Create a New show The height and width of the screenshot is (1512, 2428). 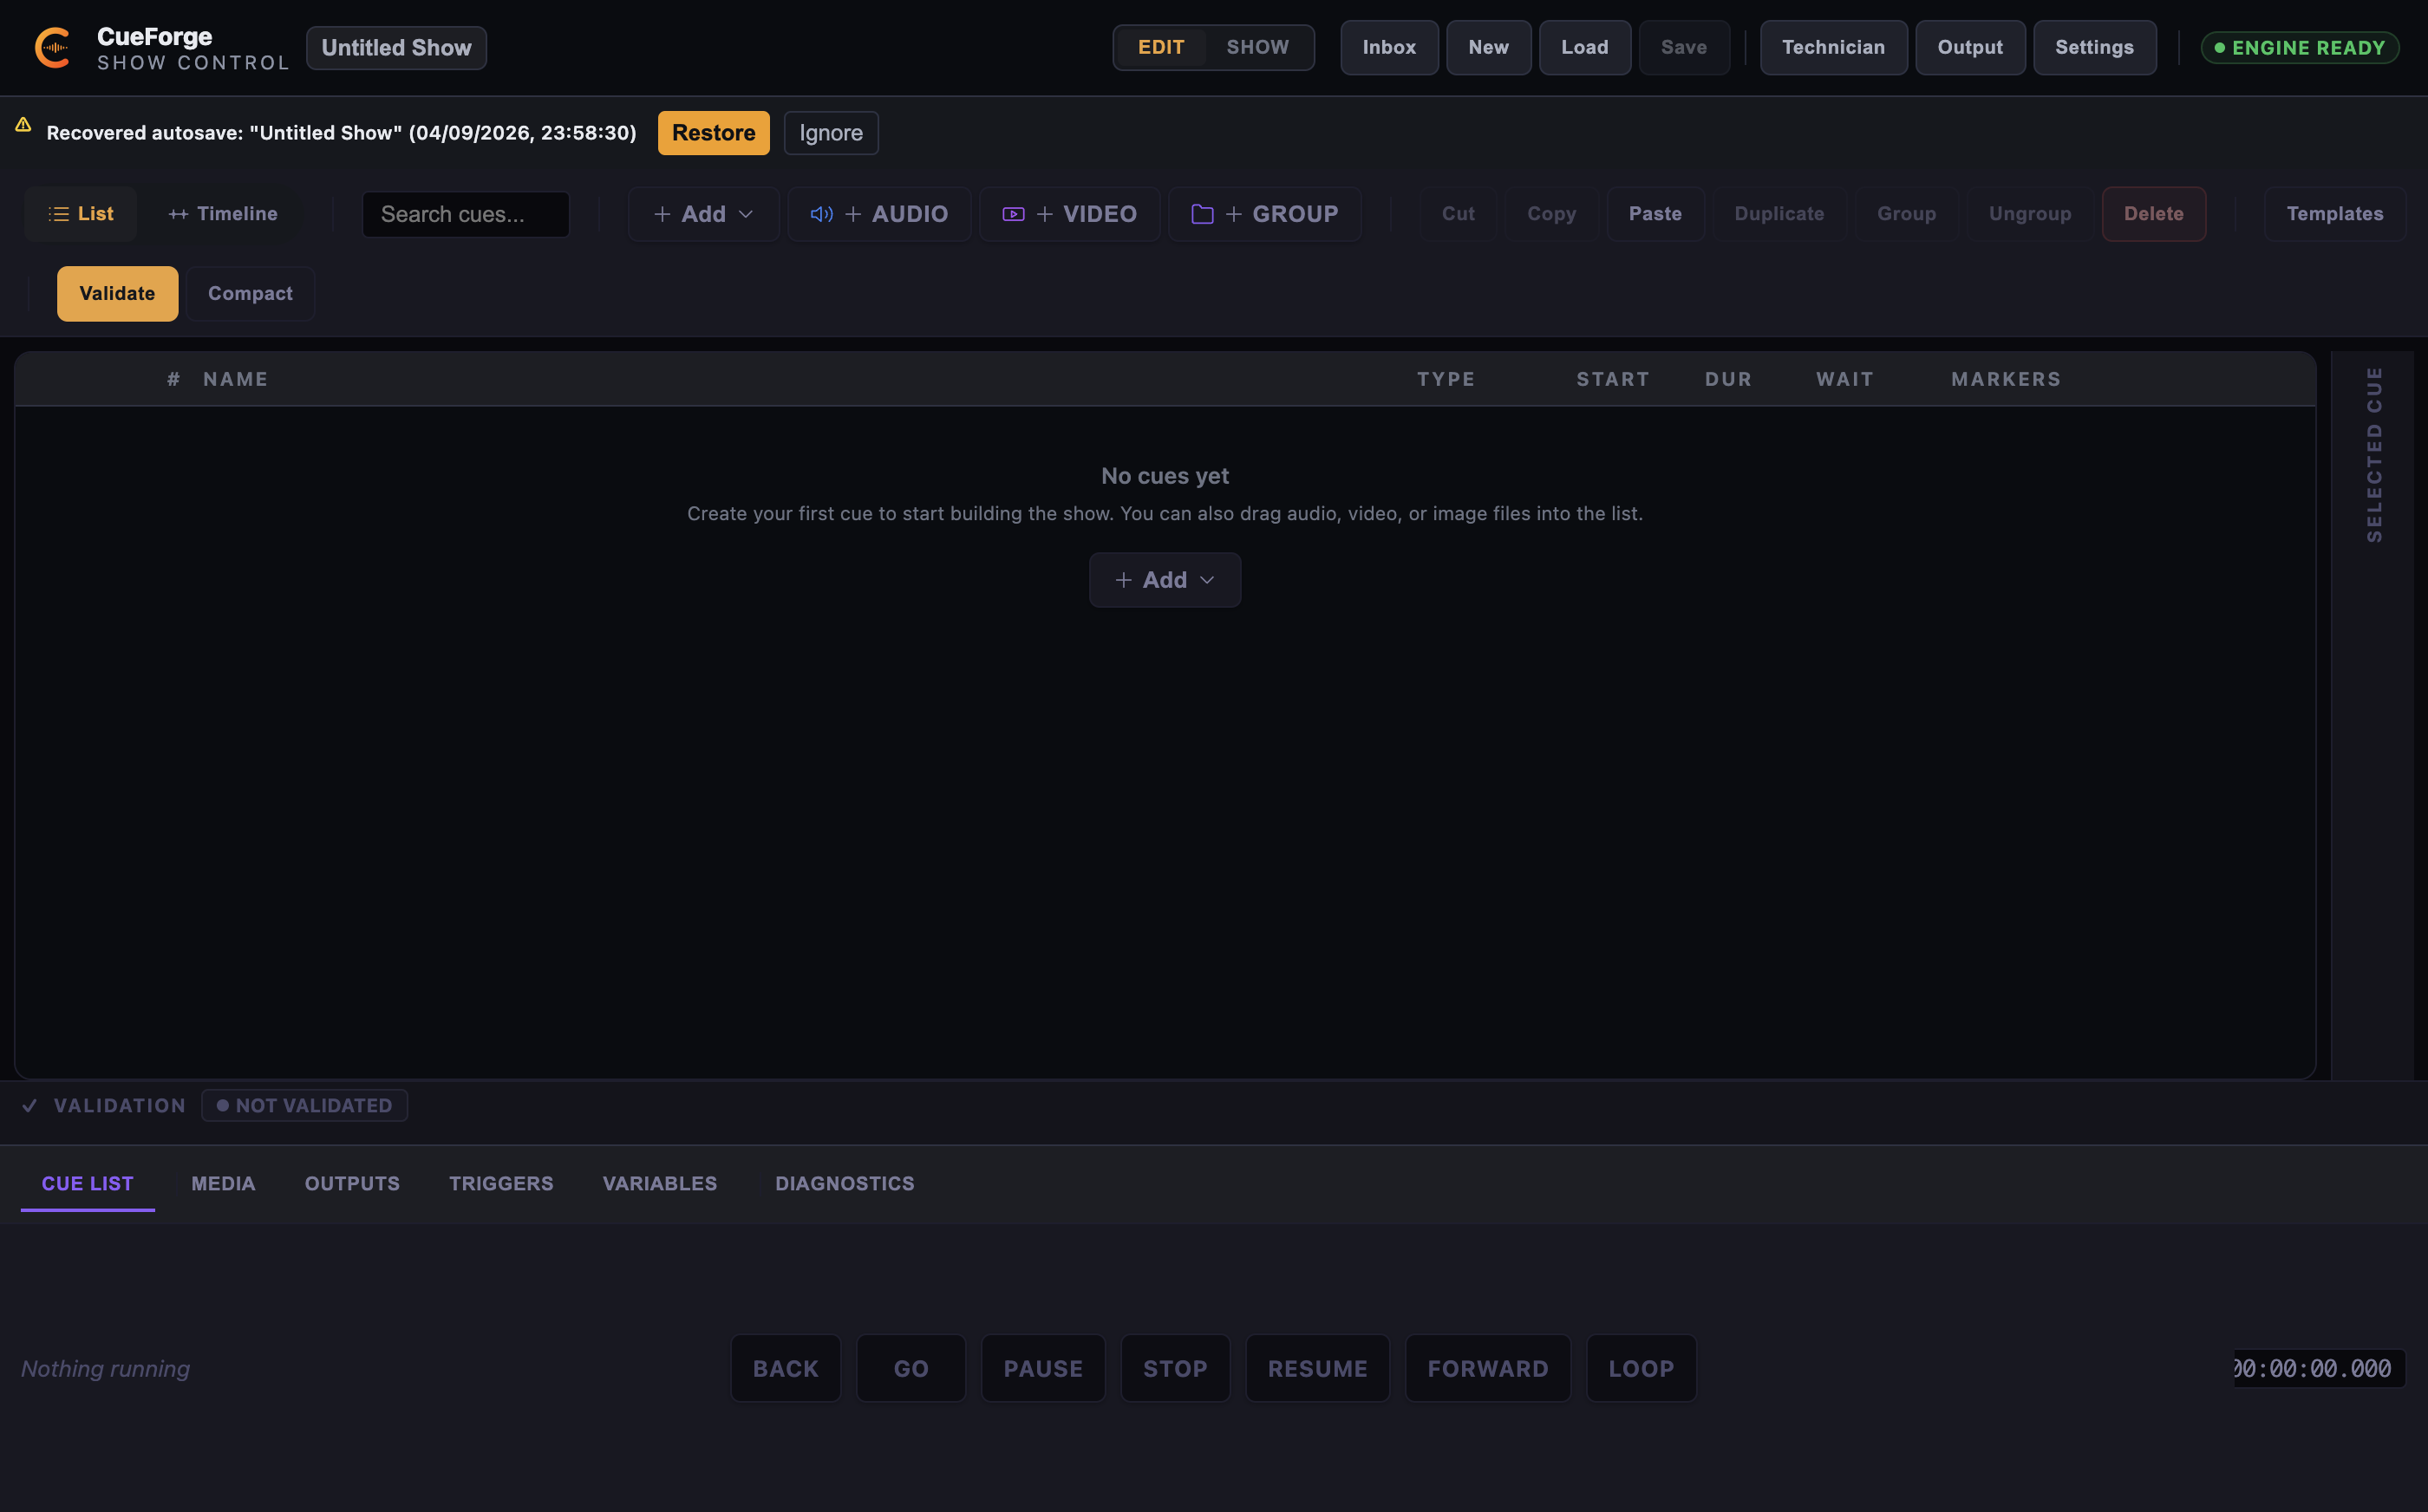(1489, 47)
